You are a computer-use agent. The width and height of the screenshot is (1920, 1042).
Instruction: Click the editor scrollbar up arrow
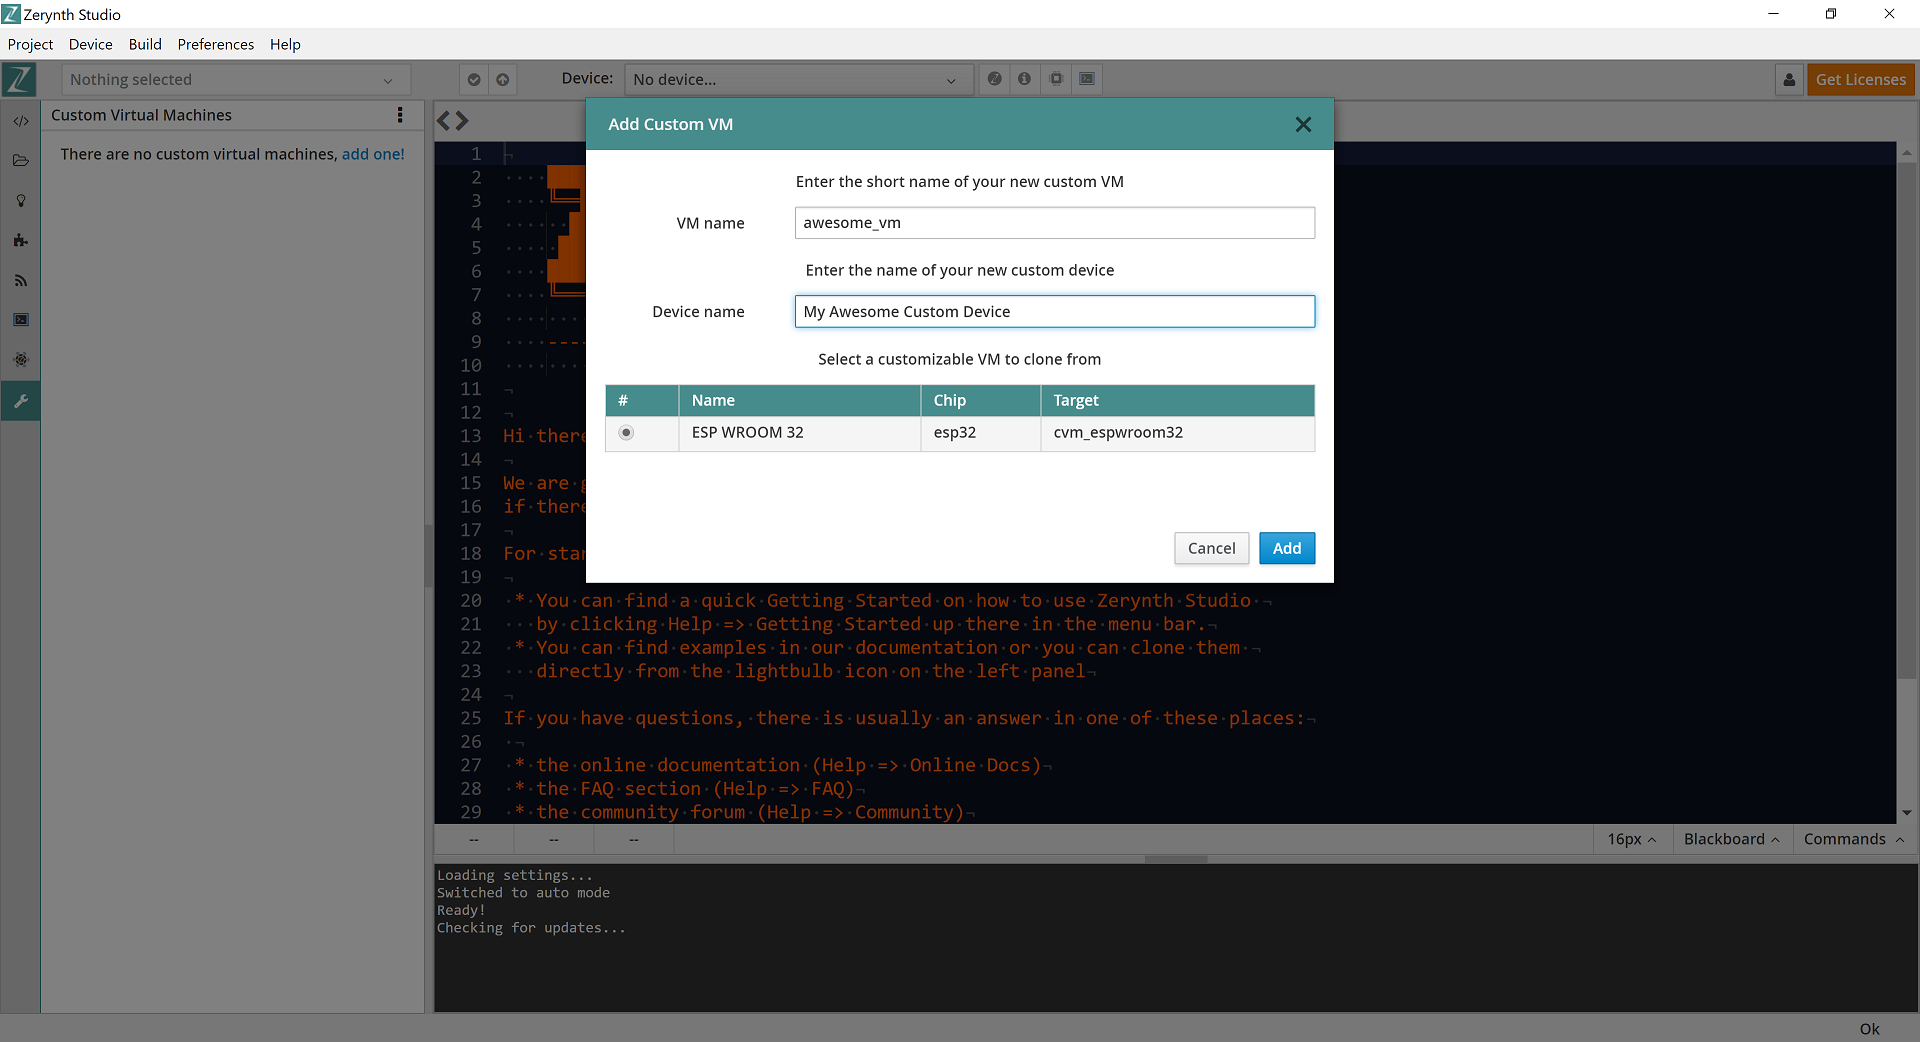1907,153
